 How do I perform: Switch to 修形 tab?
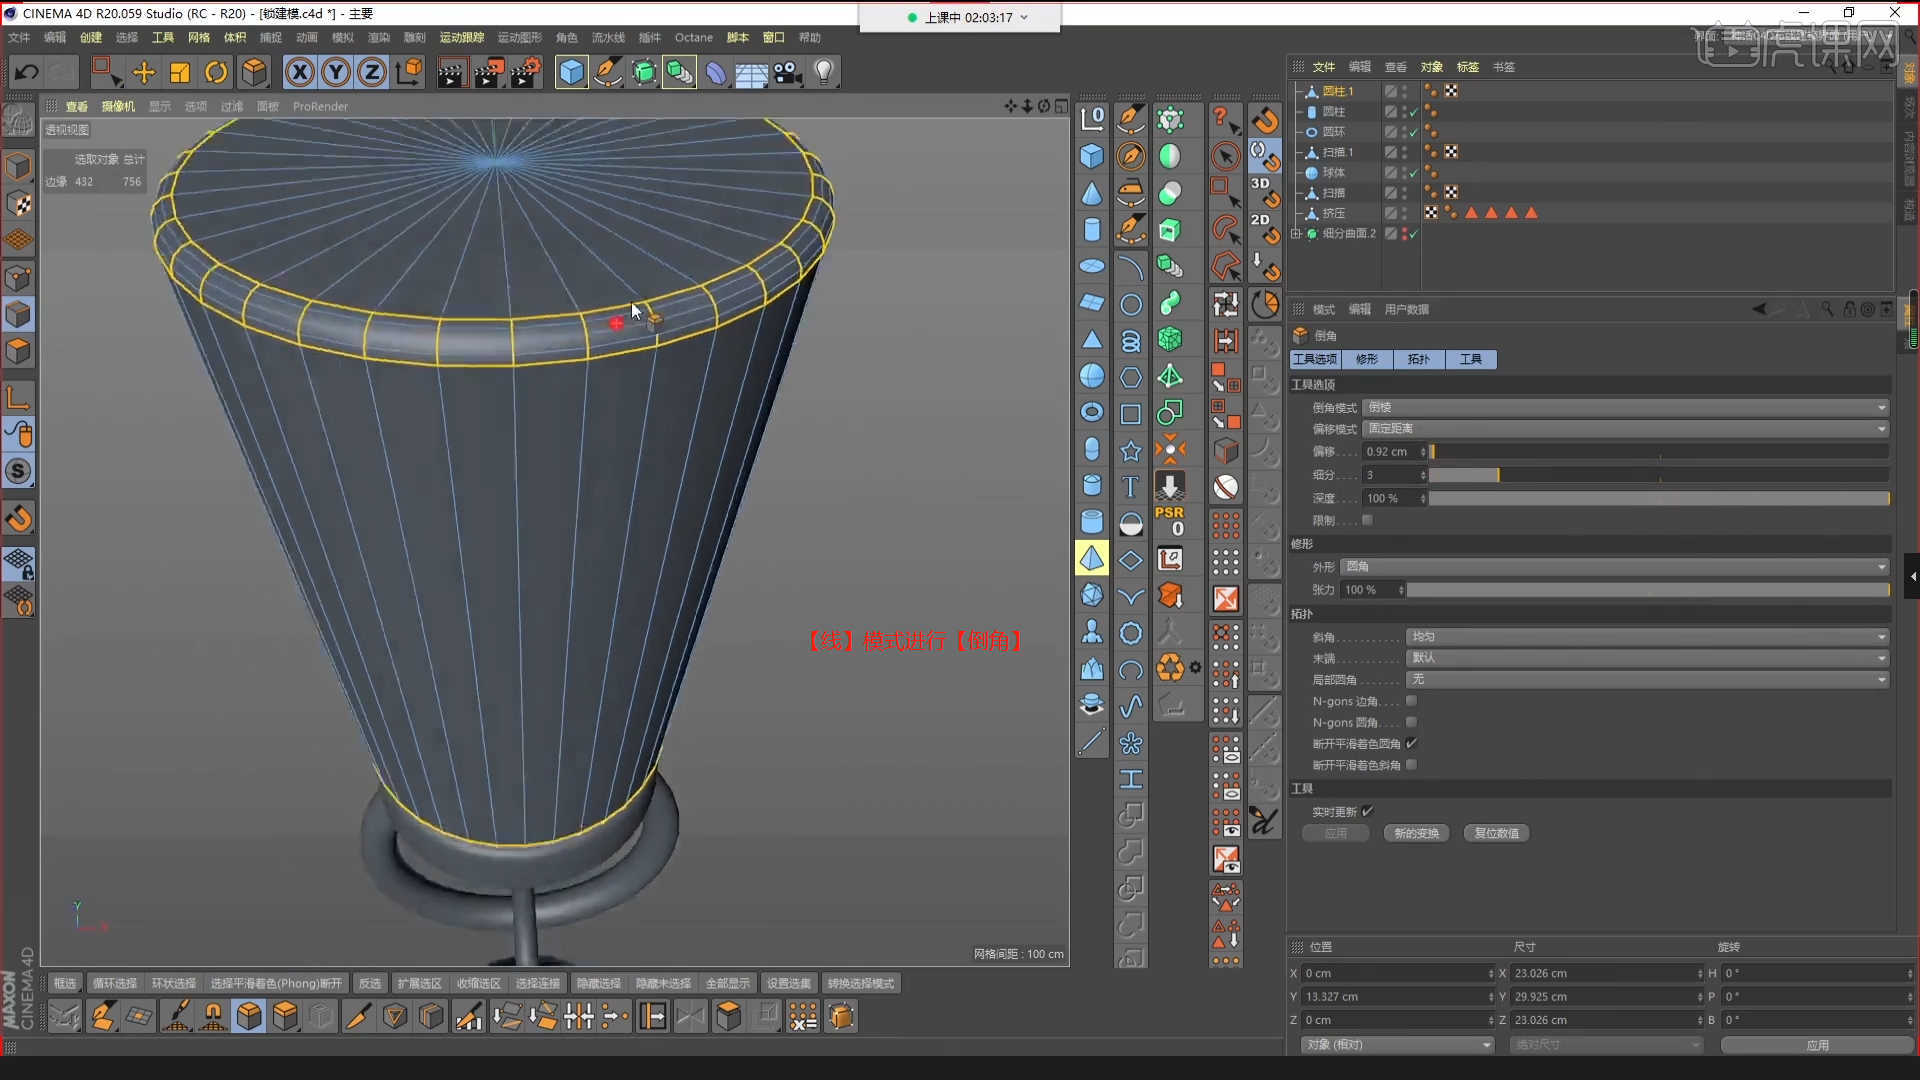pos(1367,359)
